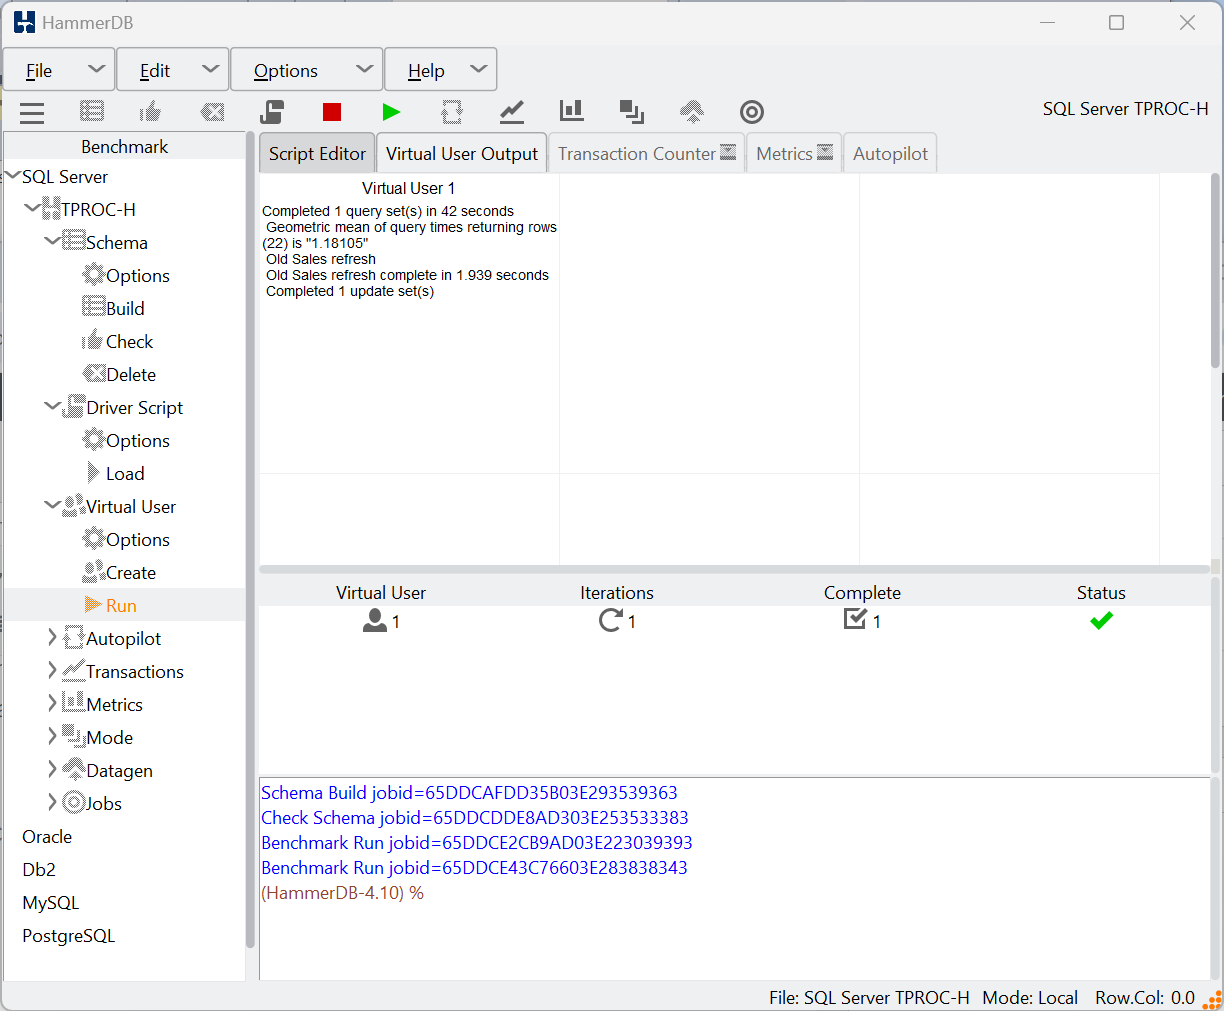Click the Benchmark panel header
Viewport: 1224px width, 1011px height.
coord(124,146)
